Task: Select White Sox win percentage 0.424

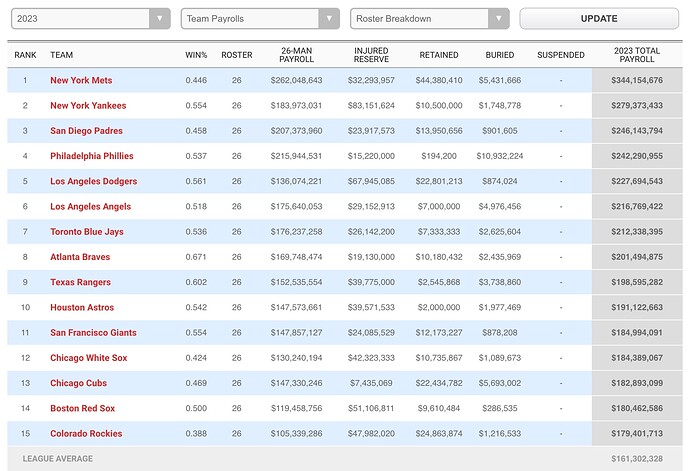Action: tap(196, 358)
